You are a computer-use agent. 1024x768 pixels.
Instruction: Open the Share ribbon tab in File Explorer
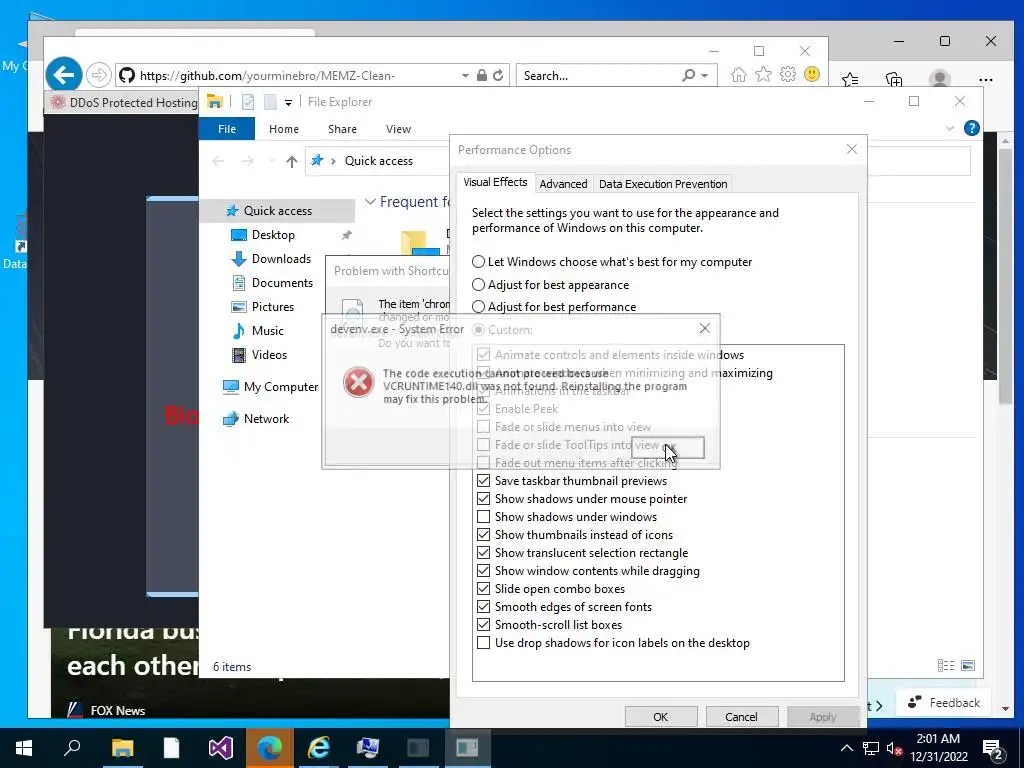click(342, 129)
